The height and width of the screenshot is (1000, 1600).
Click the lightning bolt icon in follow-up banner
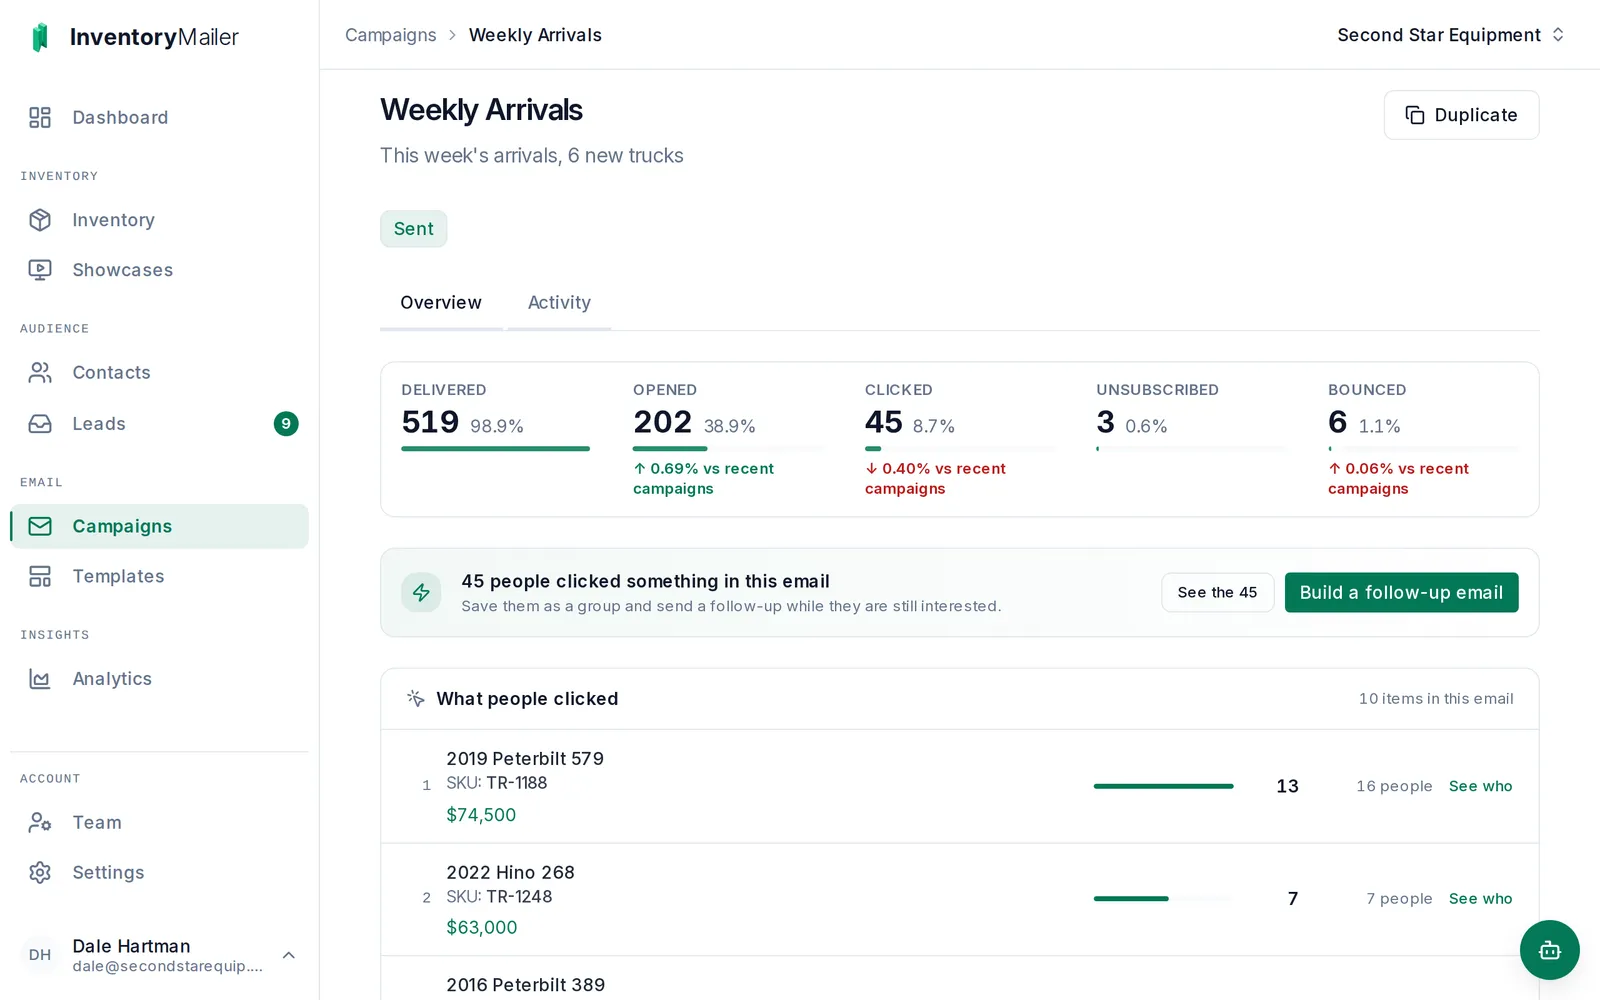pyautogui.click(x=421, y=592)
